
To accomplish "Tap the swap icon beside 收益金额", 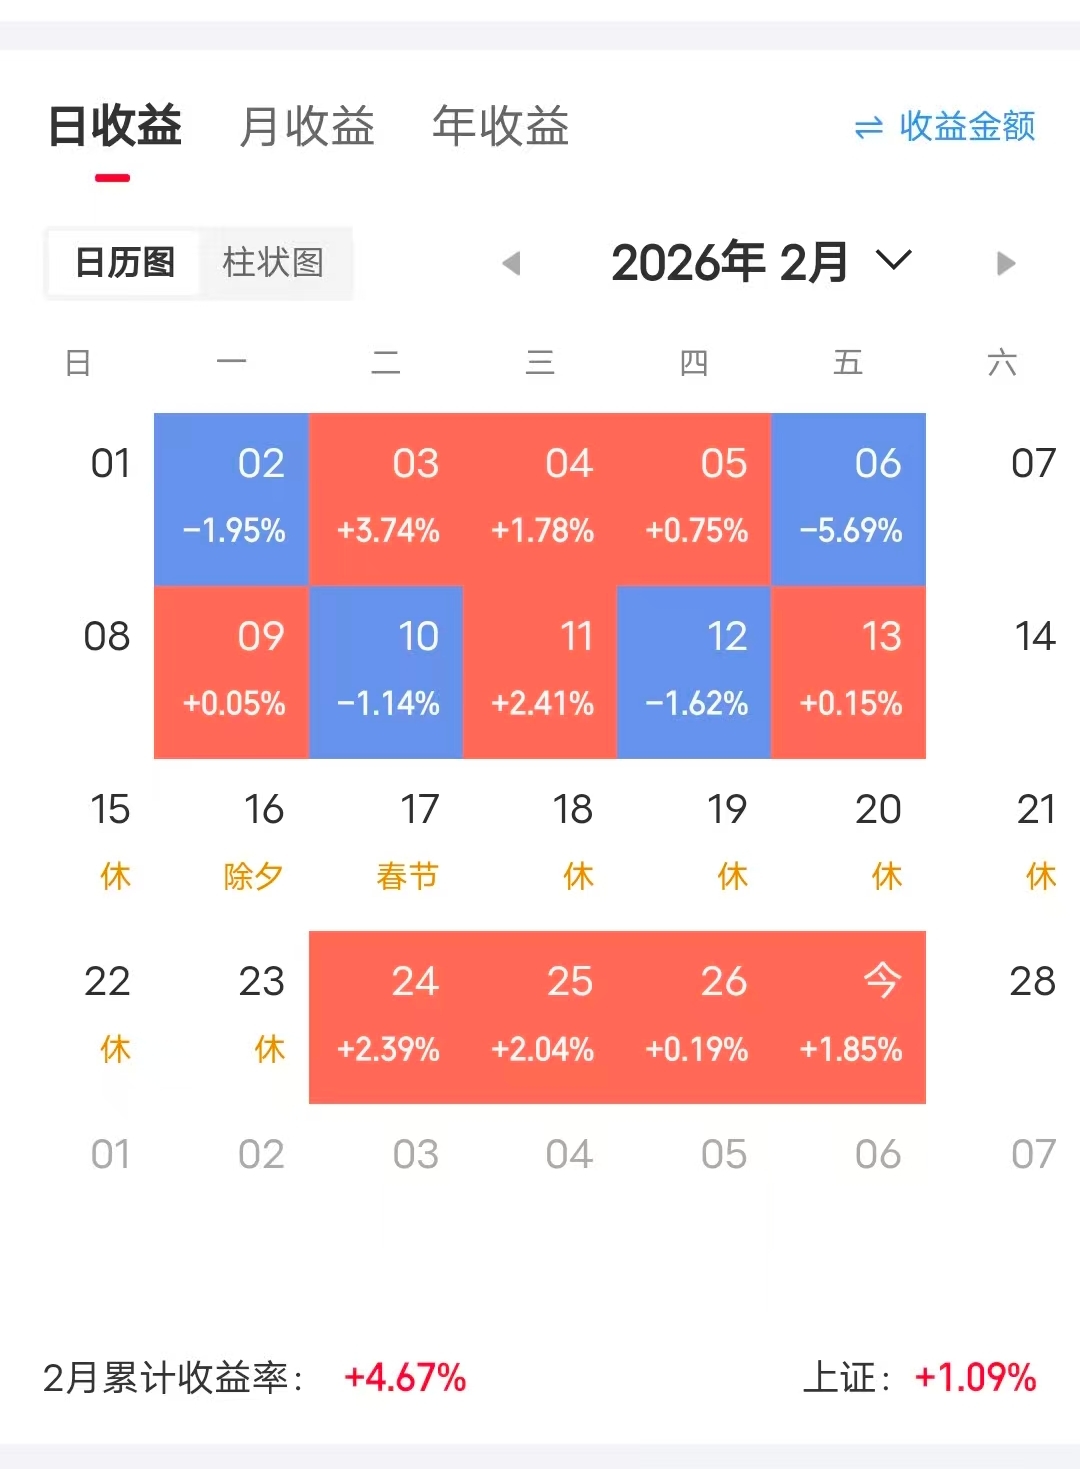I will click(x=869, y=127).
